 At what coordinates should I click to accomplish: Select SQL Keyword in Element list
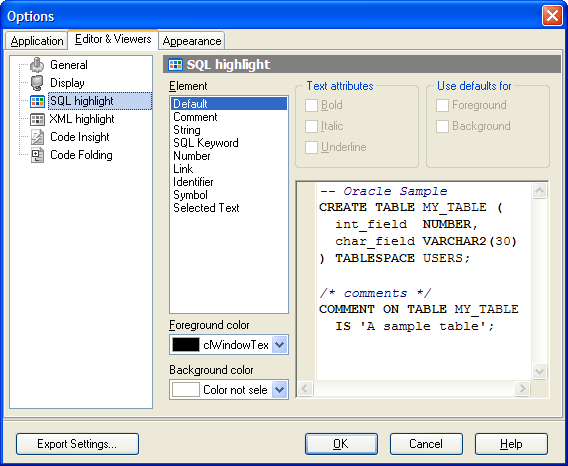206,143
